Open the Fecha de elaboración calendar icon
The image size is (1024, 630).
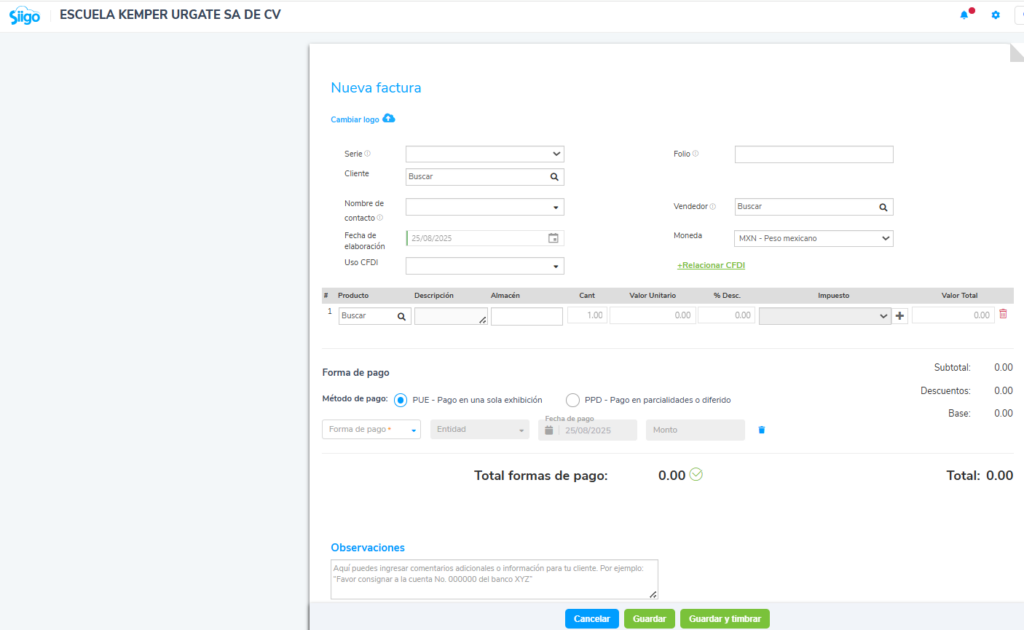pos(553,238)
